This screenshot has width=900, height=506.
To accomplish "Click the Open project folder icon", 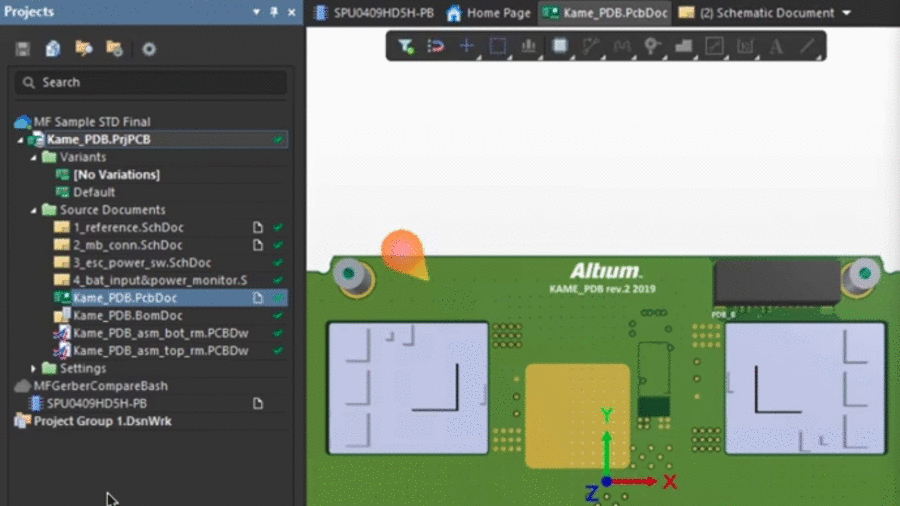I will [84, 49].
